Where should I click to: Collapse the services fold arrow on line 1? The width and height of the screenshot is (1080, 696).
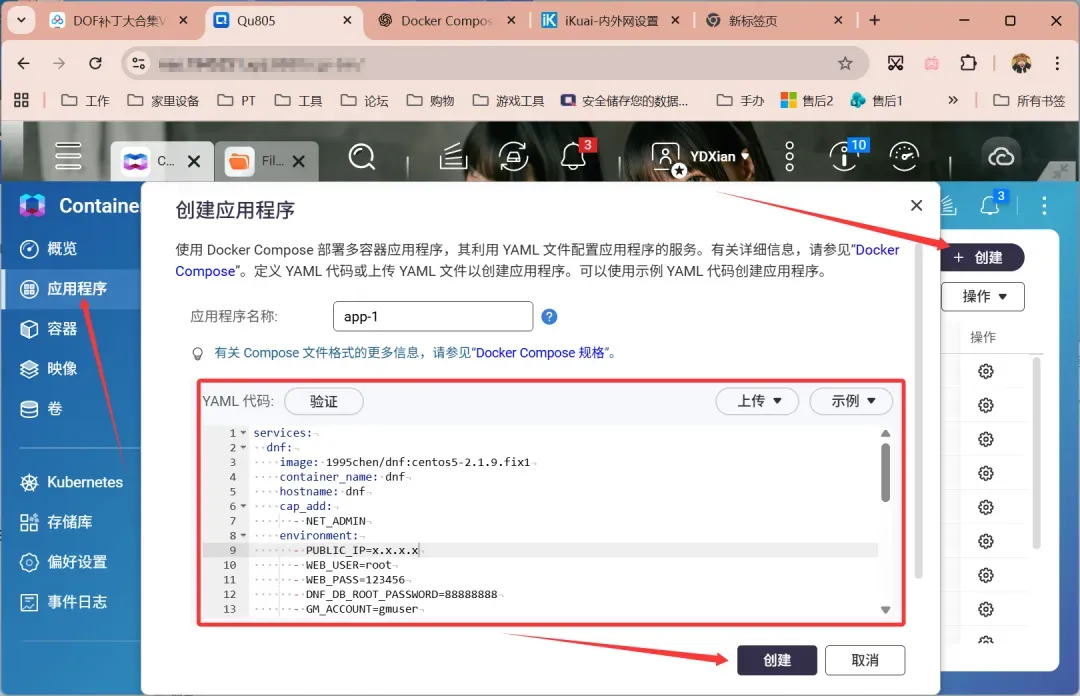point(243,433)
